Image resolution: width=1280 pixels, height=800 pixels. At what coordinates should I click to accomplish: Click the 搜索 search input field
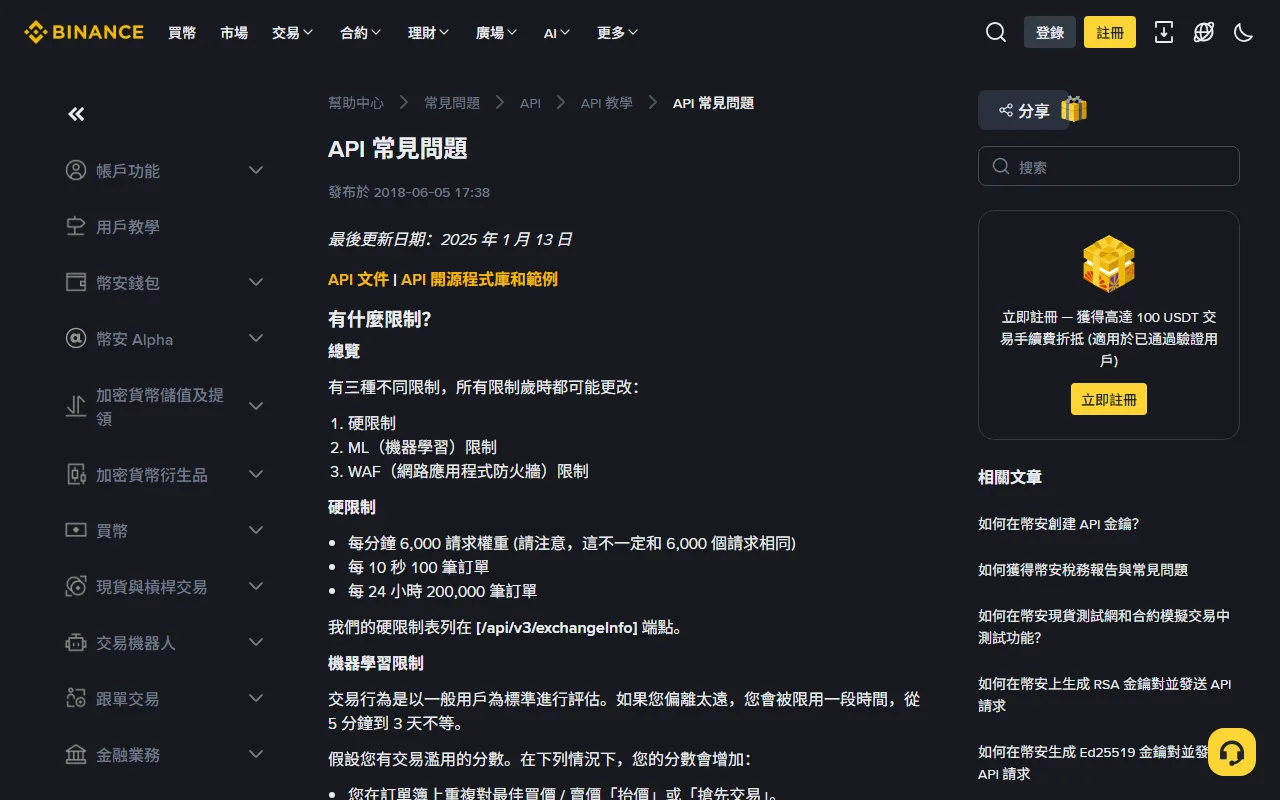click(1109, 166)
